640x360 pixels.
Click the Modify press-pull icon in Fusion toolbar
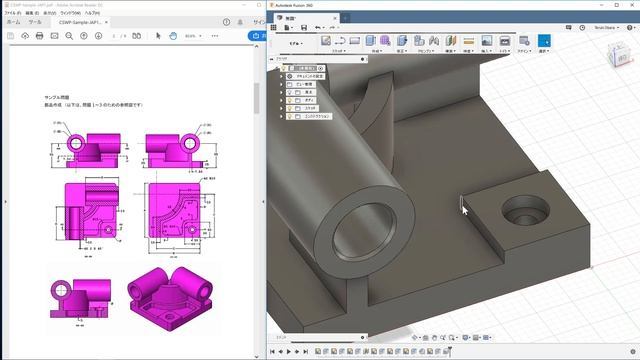tap(402, 41)
